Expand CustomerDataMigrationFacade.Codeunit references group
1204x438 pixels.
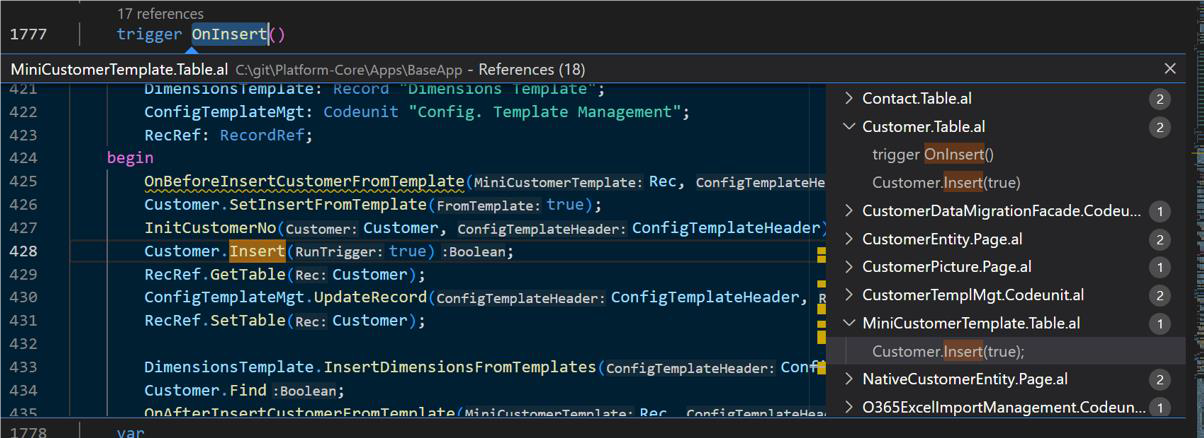point(849,211)
